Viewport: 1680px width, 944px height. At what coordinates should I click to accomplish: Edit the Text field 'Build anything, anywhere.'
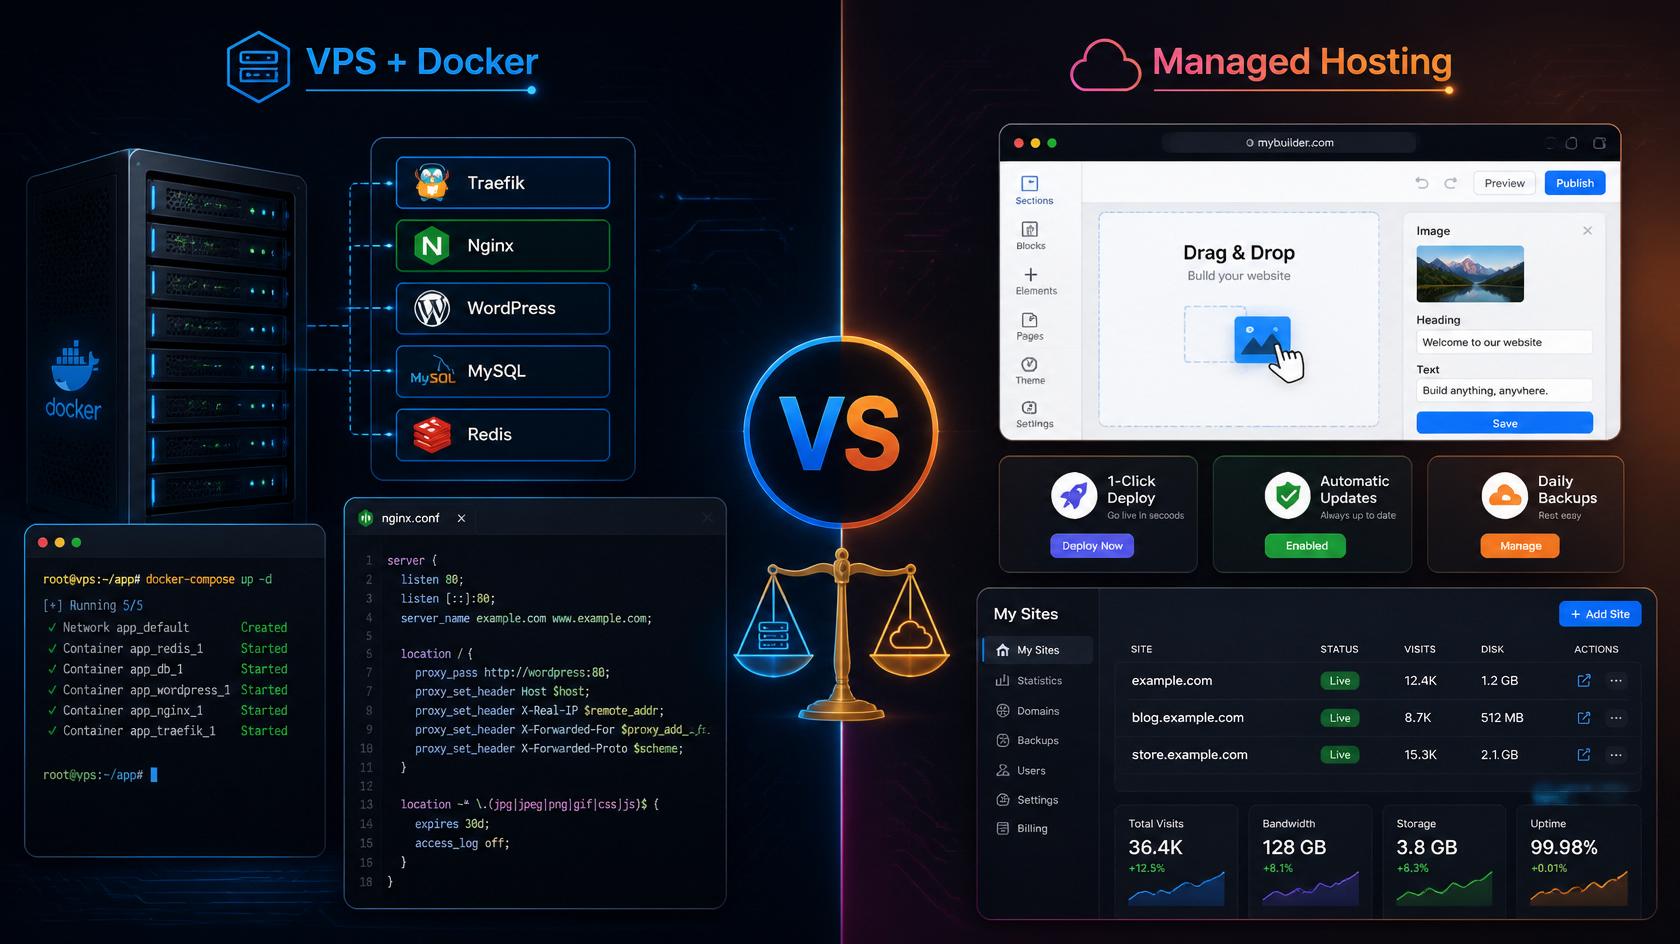pyautogui.click(x=1504, y=390)
